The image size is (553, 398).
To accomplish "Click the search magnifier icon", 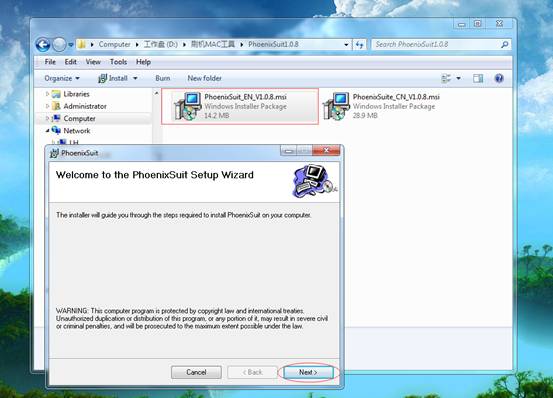I will tap(504, 44).
